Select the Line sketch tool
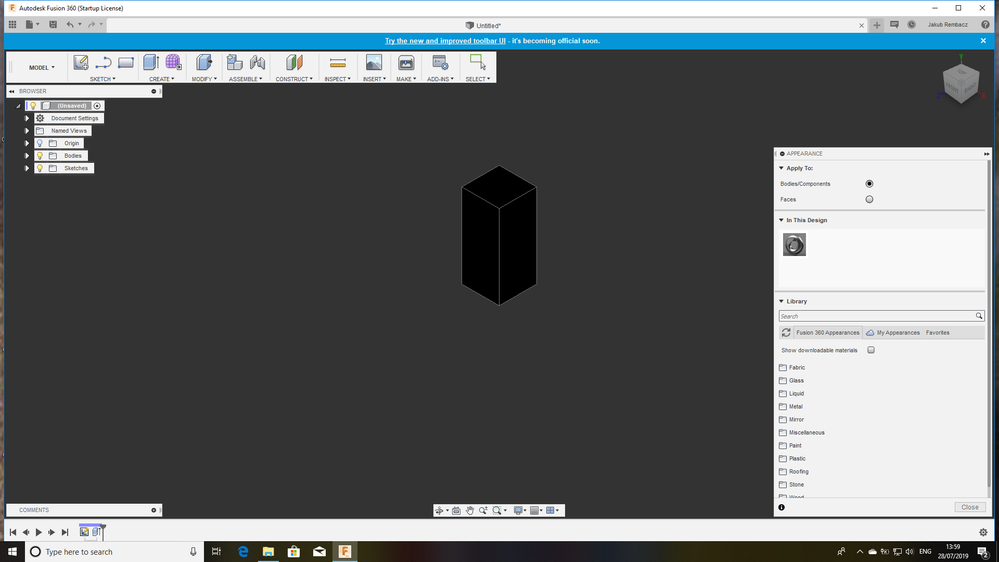The height and width of the screenshot is (562, 999). tap(103, 62)
